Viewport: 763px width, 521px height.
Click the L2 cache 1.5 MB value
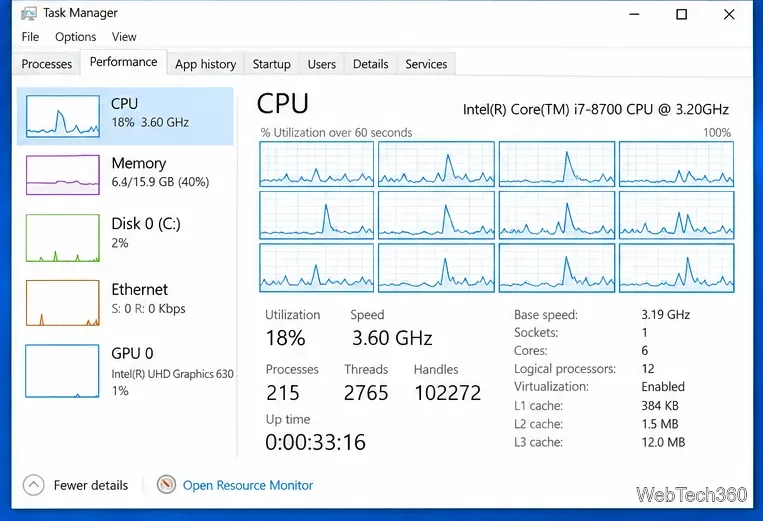coord(660,424)
